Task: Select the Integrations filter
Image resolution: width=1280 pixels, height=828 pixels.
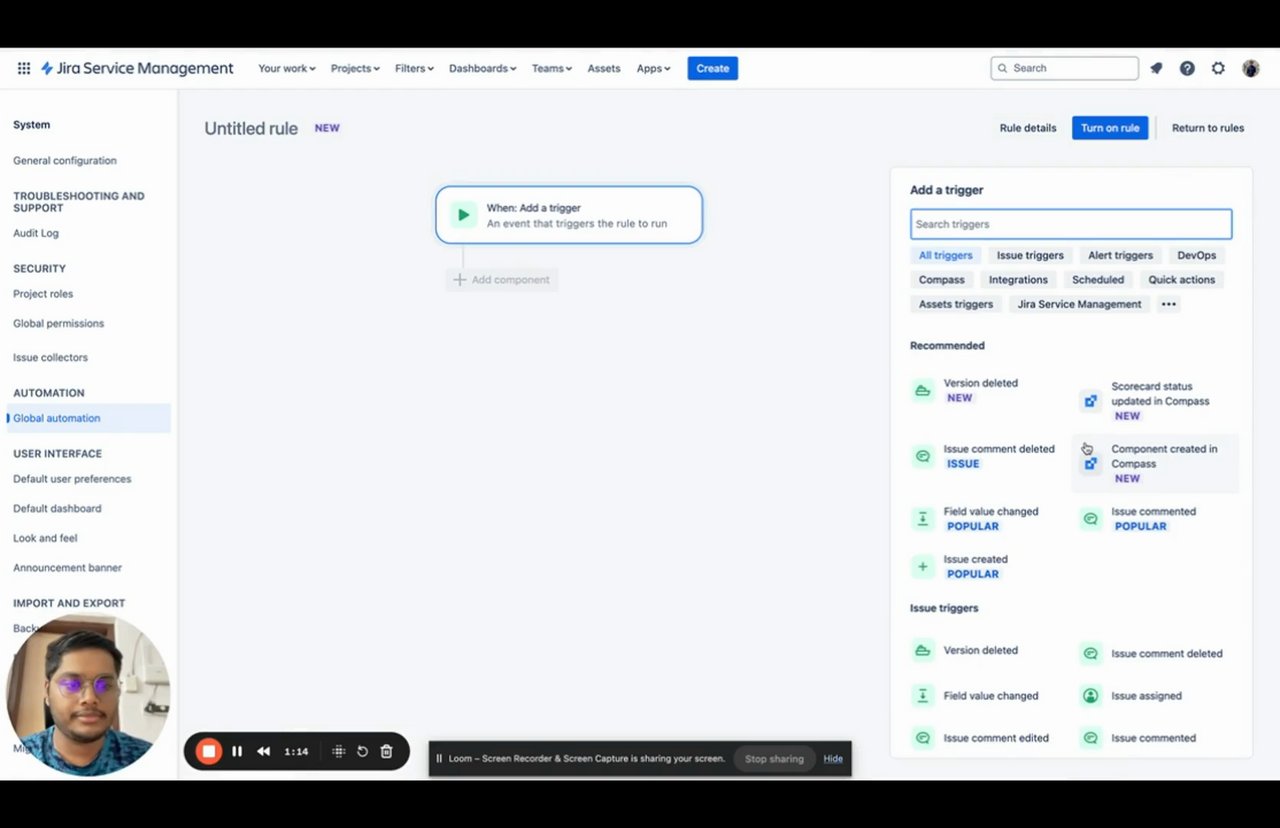Action: 1018,280
